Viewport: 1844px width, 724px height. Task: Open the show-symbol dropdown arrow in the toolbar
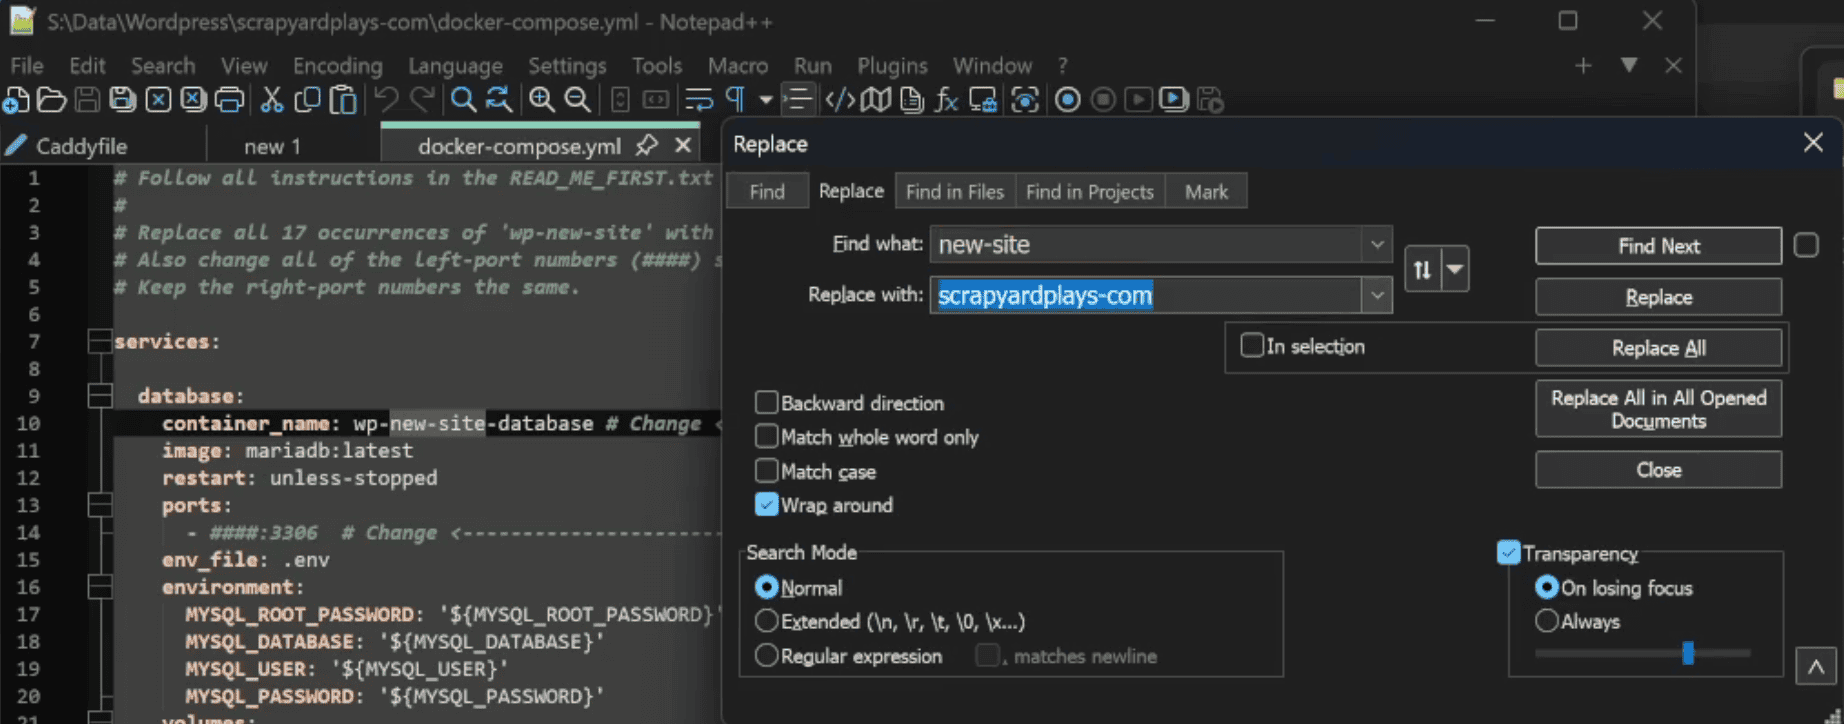click(765, 100)
